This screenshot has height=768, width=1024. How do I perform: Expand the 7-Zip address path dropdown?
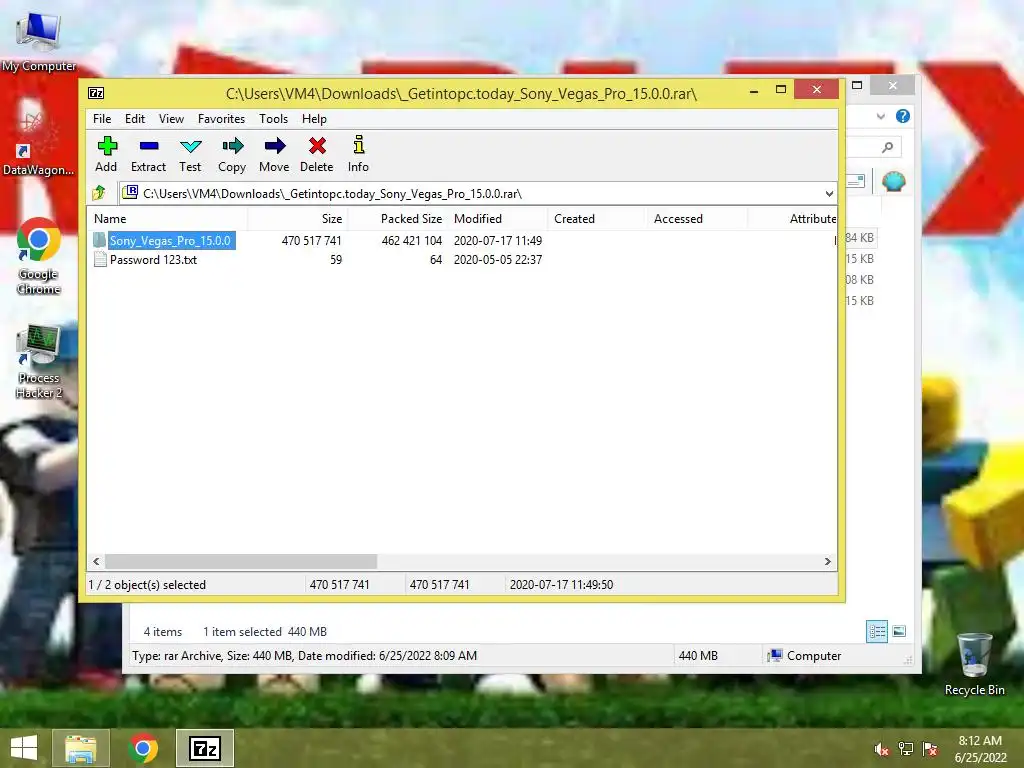click(829, 193)
